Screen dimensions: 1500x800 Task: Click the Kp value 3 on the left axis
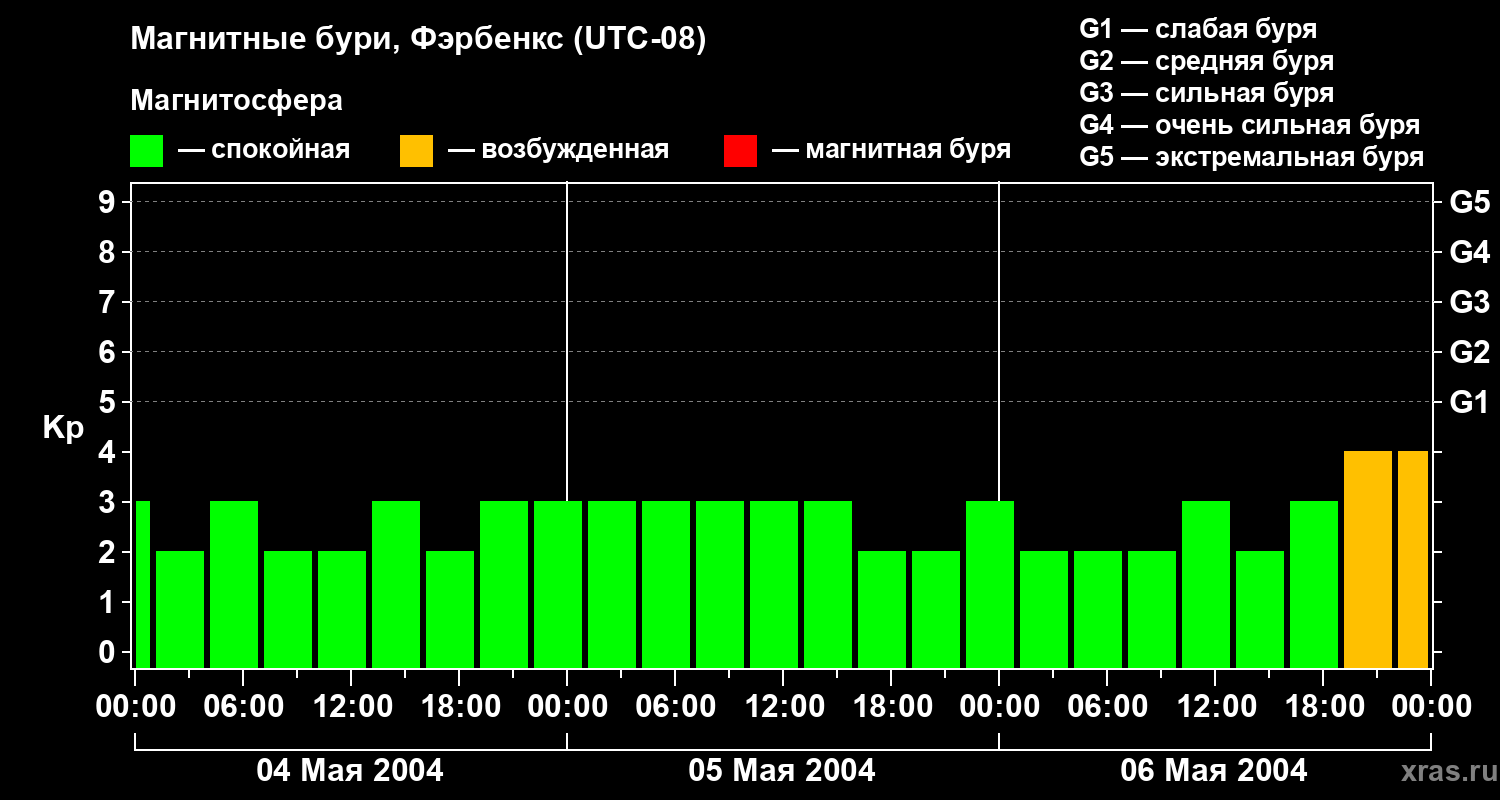(108, 502)
